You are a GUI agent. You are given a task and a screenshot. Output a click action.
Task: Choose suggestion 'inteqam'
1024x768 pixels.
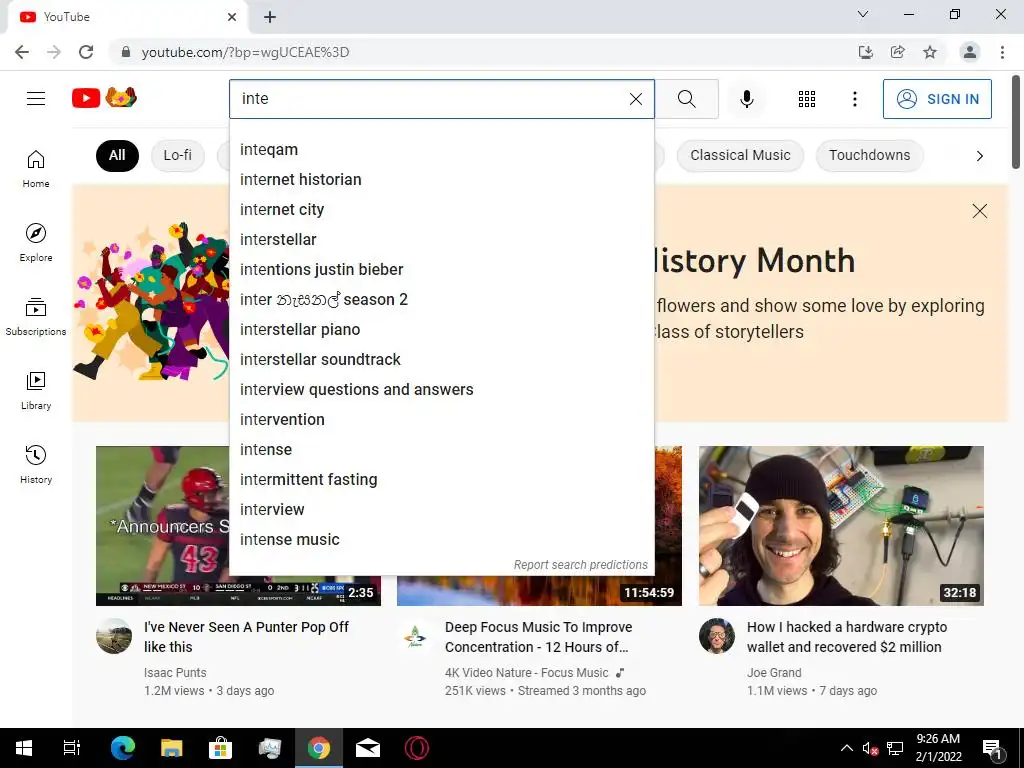[x=441, y=150]
